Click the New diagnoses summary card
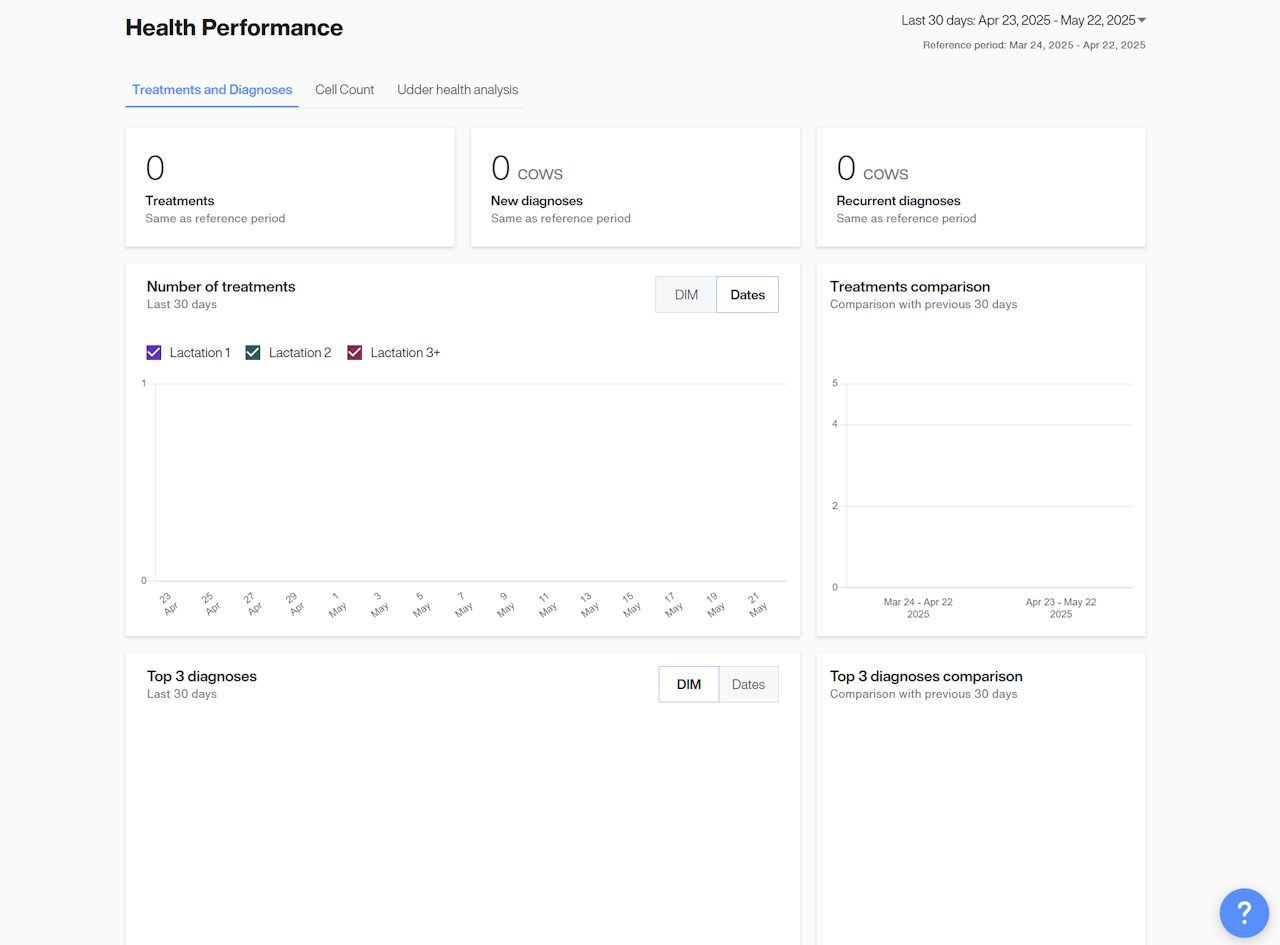The height and width of the screenshot is (945, 1280). pos(635,187)
